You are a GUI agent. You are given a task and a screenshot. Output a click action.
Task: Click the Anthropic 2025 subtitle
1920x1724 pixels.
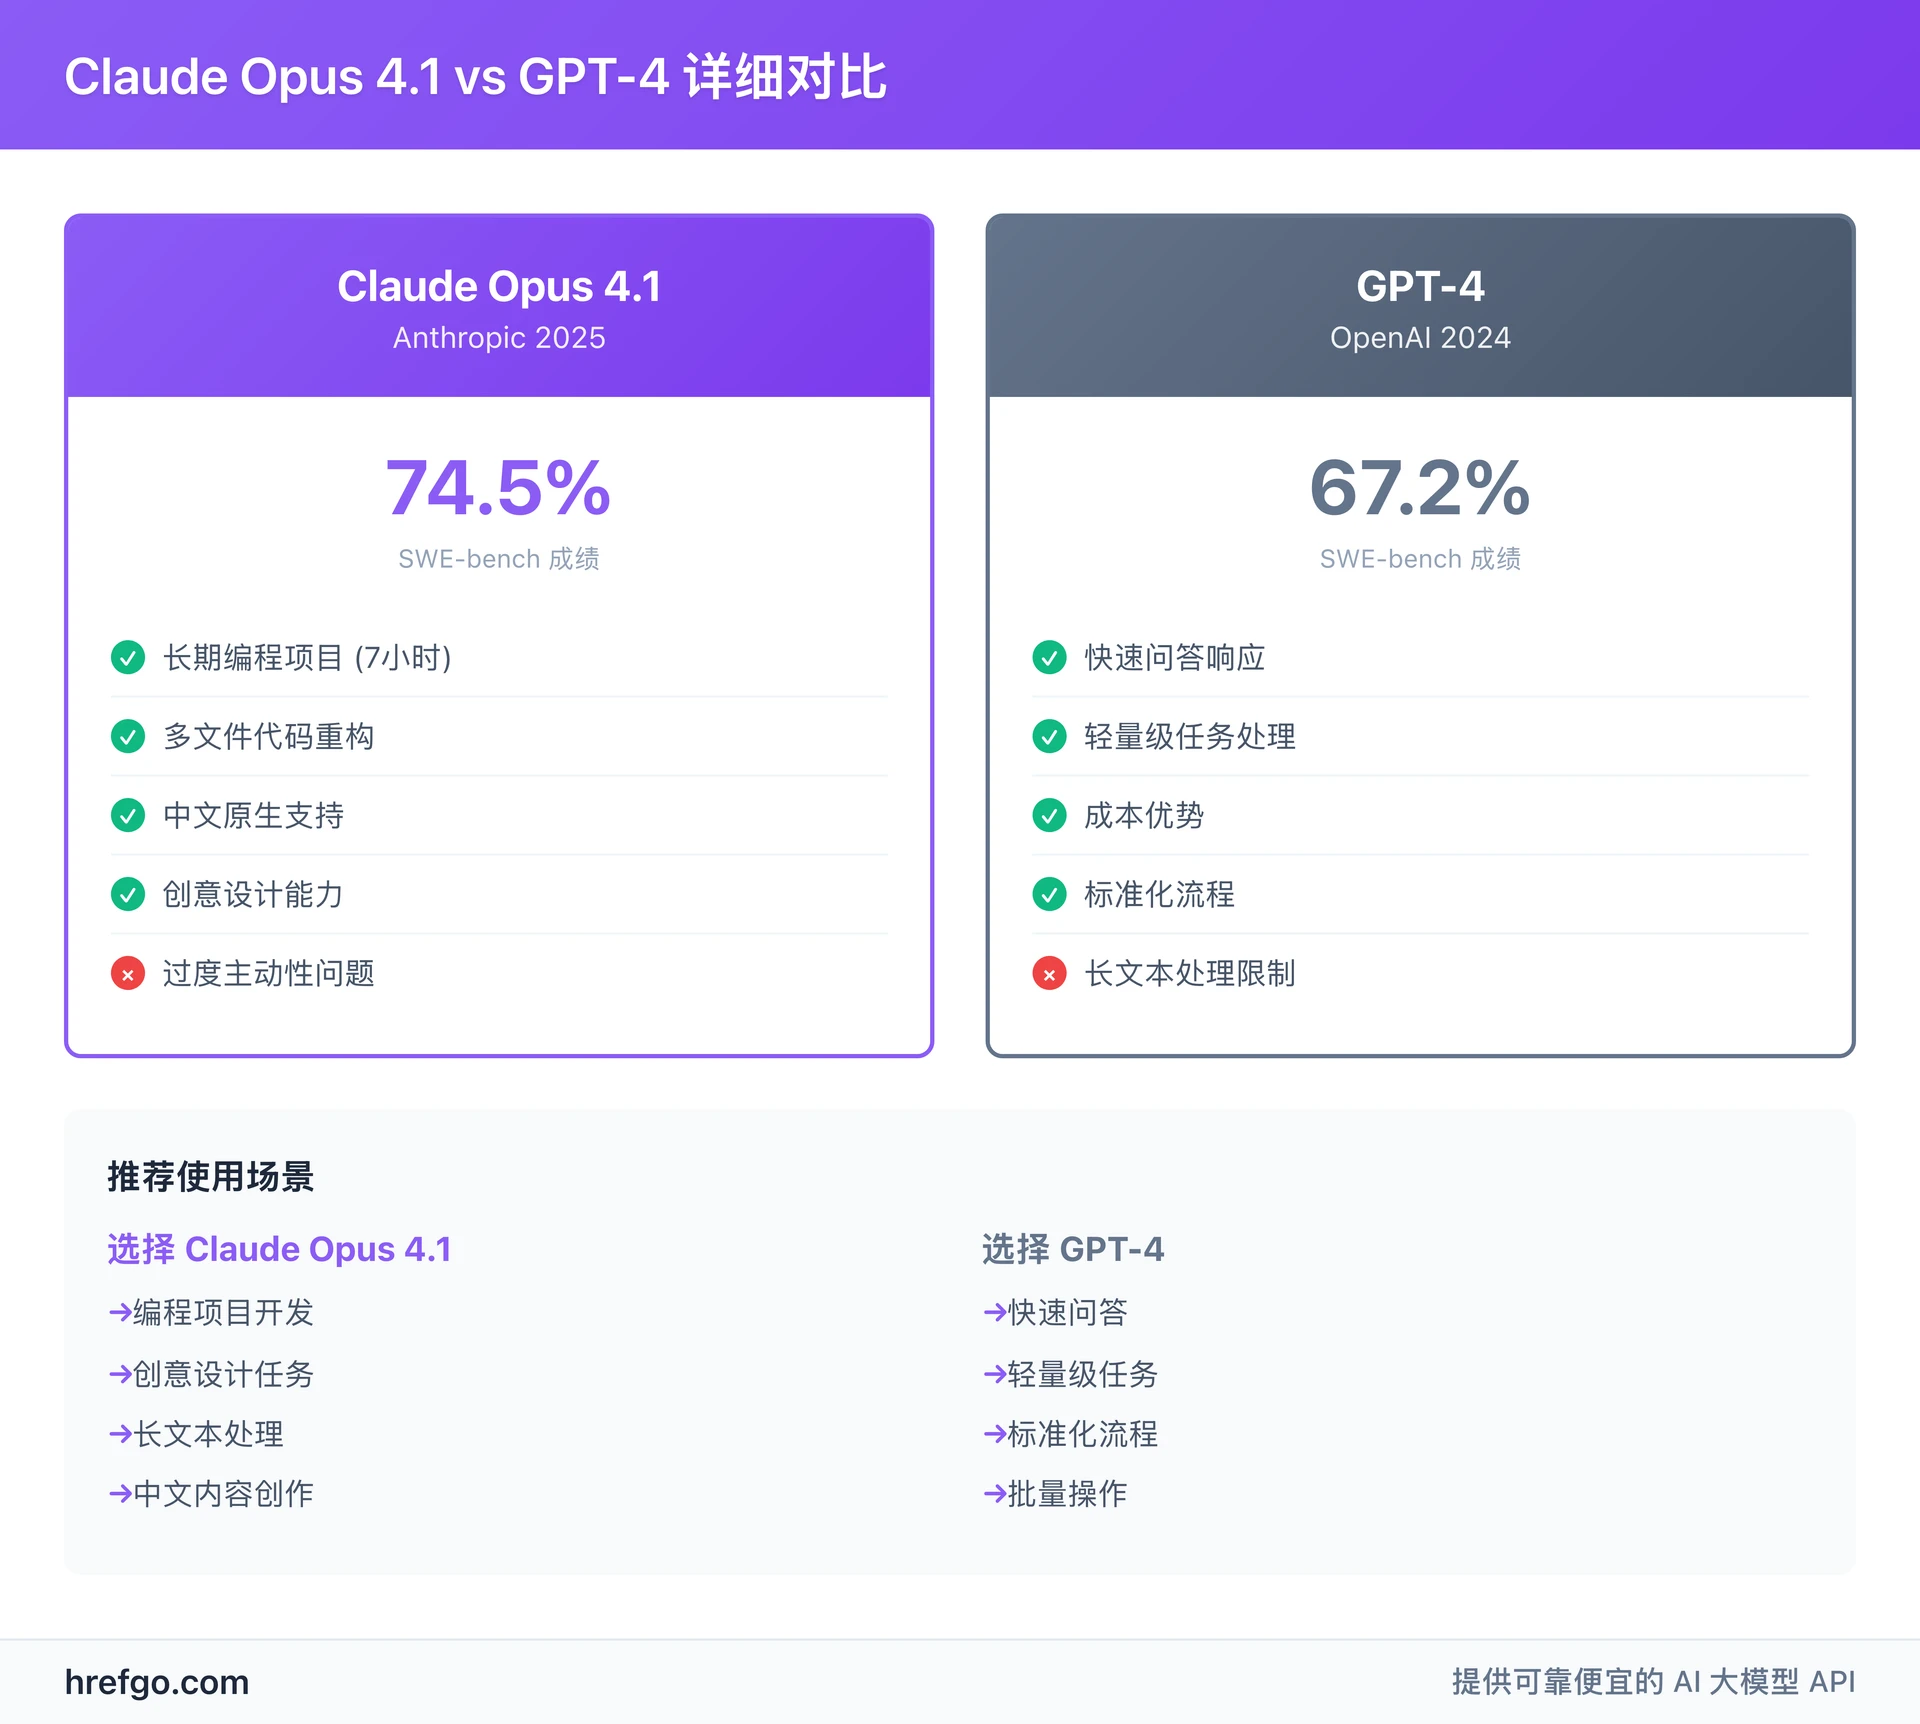[x=499, y=338]
